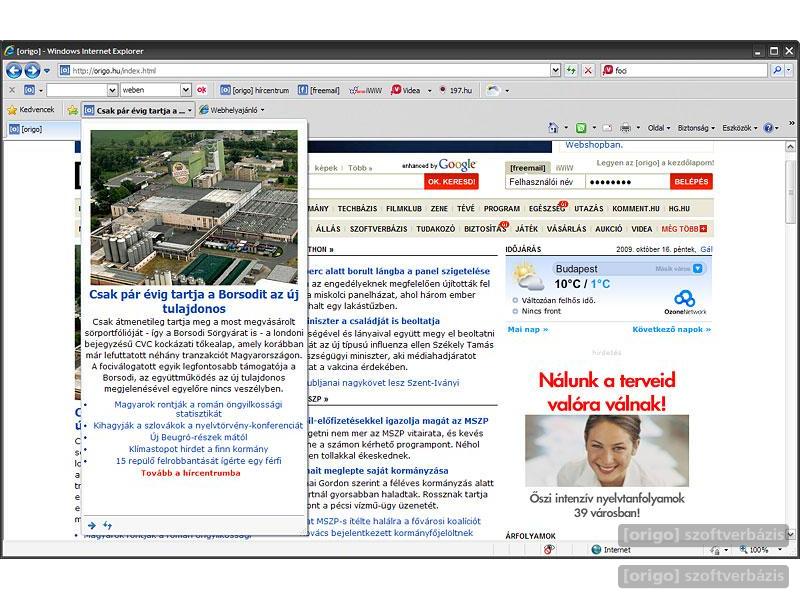
Task: Click the zoom magnifier in the status bar
Action: (743, 549)
